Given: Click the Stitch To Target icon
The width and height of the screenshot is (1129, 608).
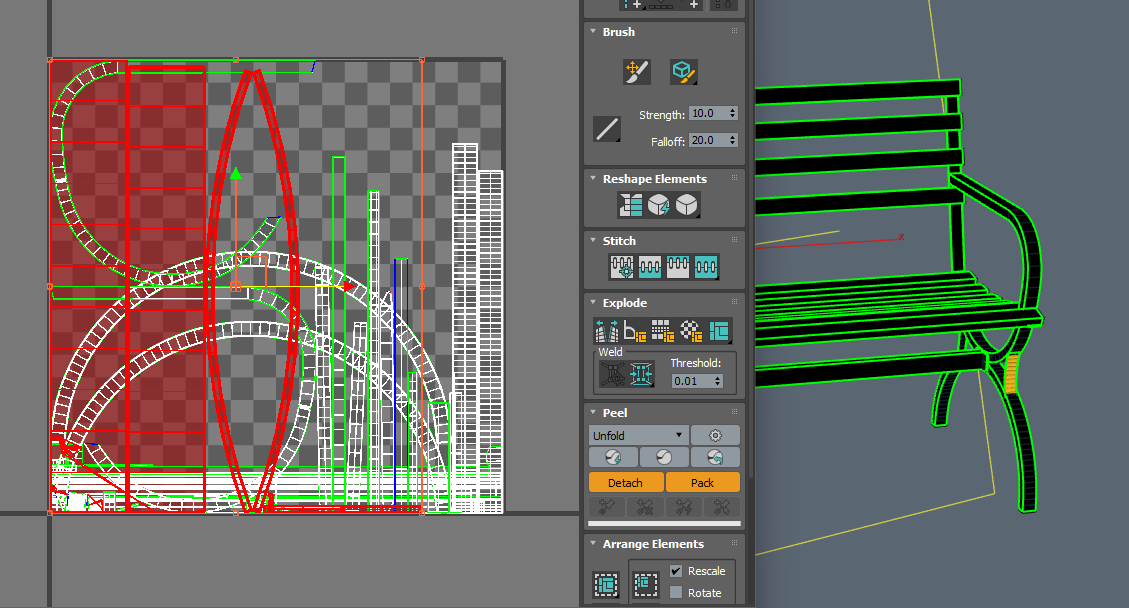Looking at the screenshot, I should click(622, 268).
